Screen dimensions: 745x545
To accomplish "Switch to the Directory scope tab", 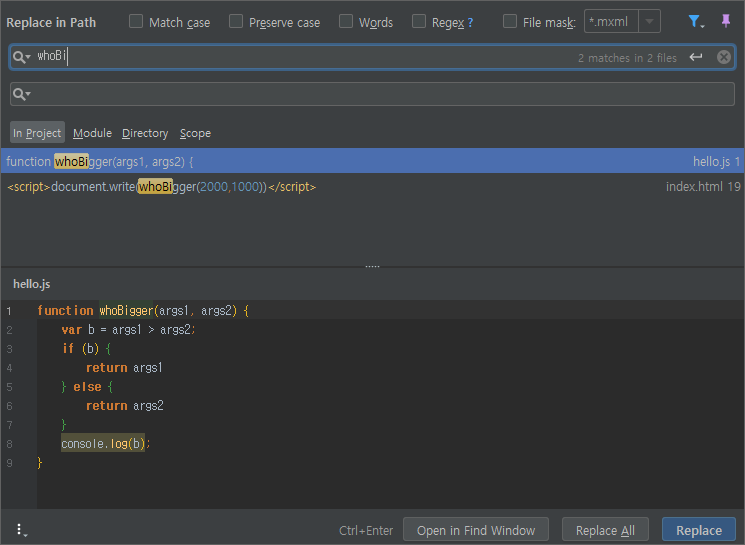I will pyautogui.click(x=145, y=133).
